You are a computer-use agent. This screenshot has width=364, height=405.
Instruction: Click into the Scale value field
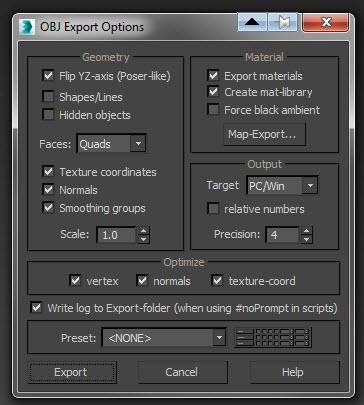coord(116,235)
